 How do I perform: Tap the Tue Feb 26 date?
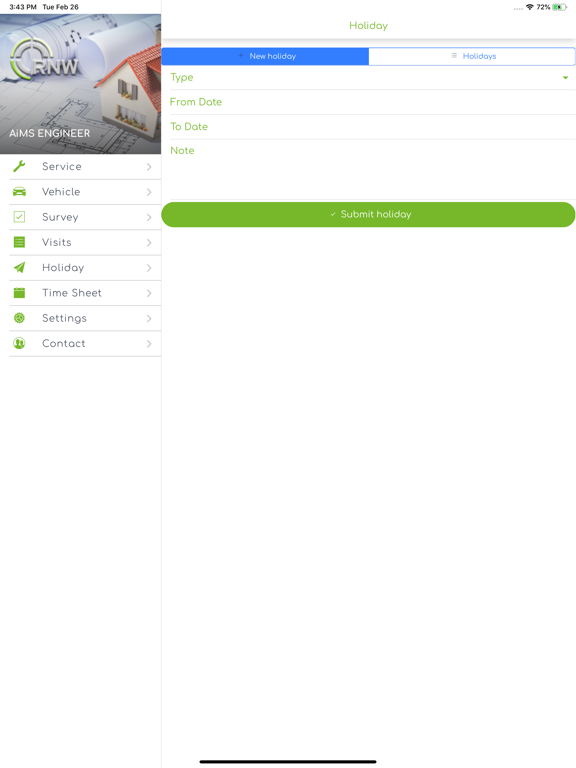pos(60,7)
